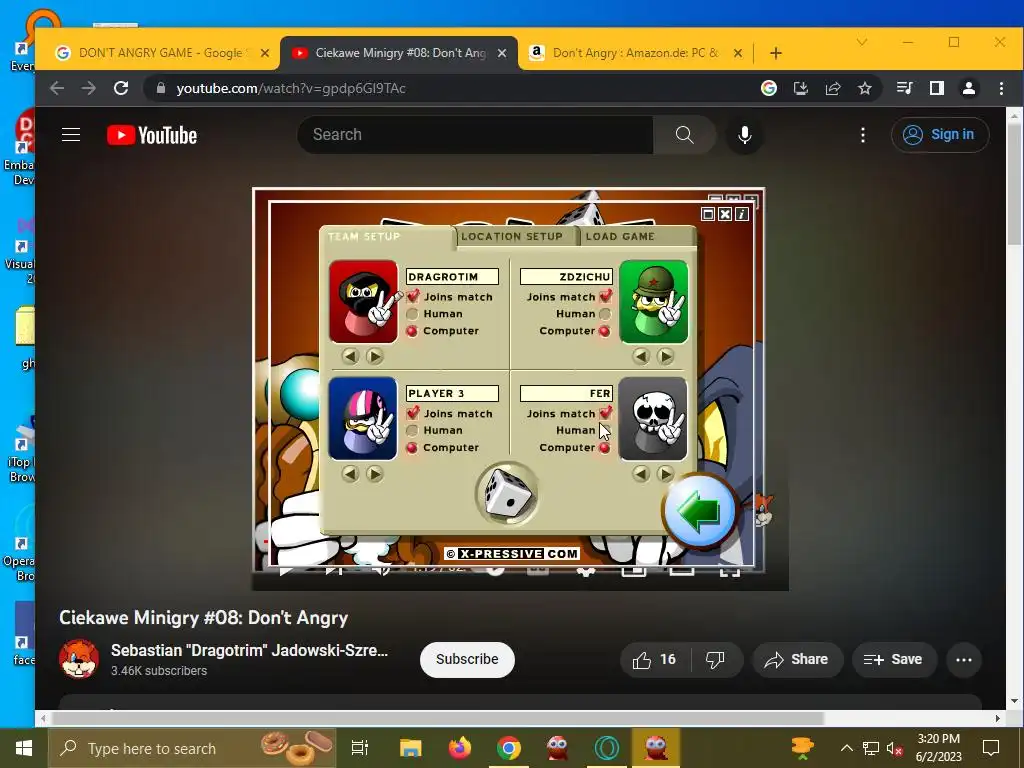Start voice search with microphone
The width and height of the screenshot is (1024, 768).
(744, 135)
